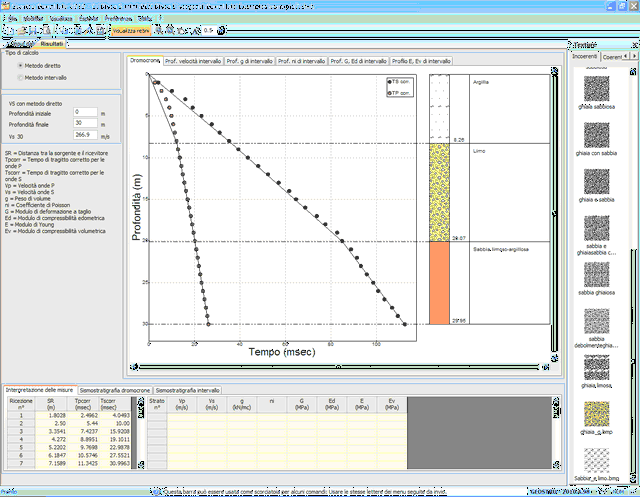
Task: Click the first zoom magnifier icon
Action: tap(159, 30)
